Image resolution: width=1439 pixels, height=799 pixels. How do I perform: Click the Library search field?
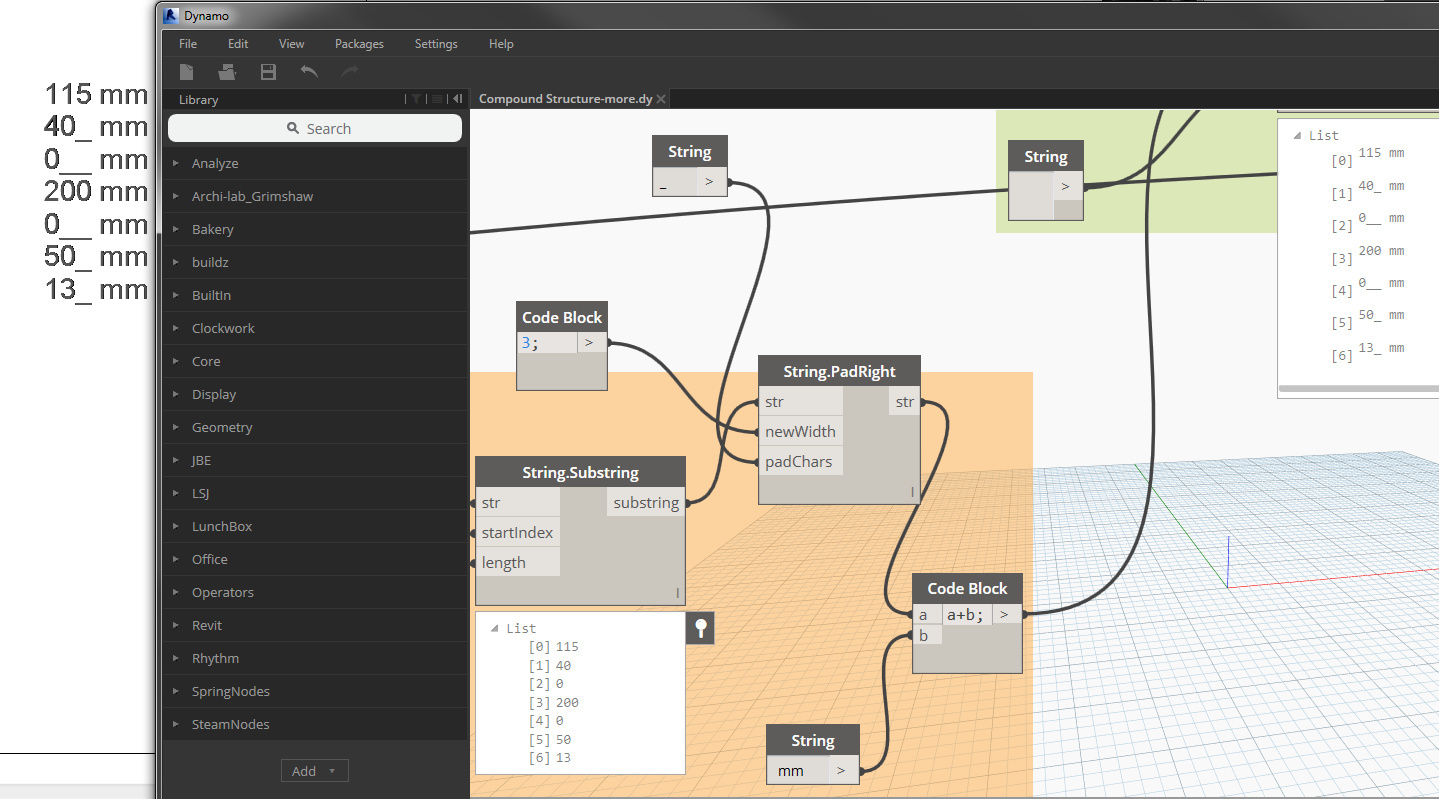(315, 128)
